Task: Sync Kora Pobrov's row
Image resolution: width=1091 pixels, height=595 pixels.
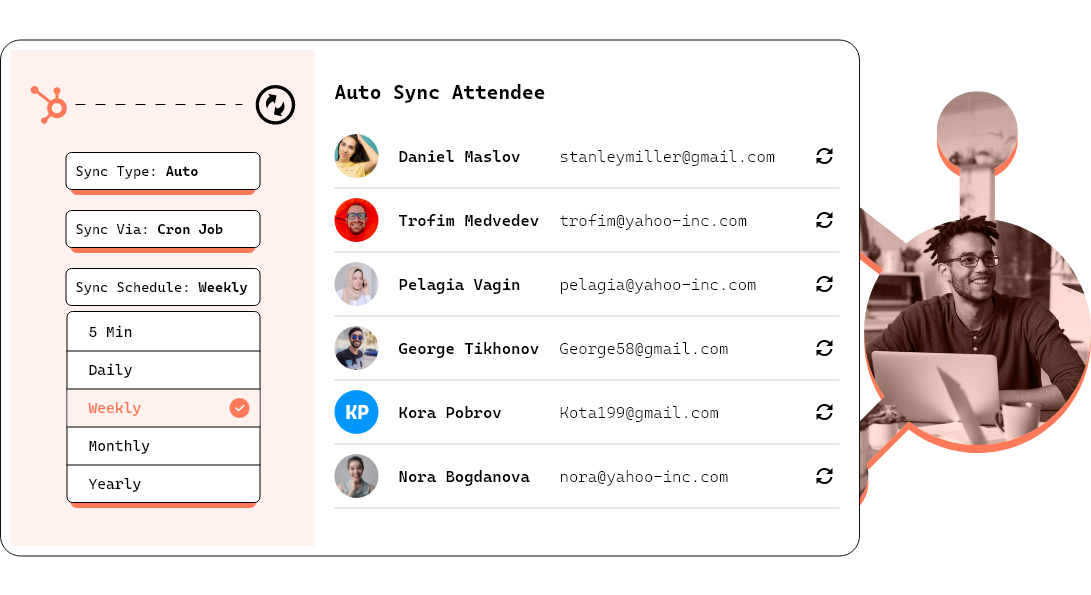Action: pos(824,412)
